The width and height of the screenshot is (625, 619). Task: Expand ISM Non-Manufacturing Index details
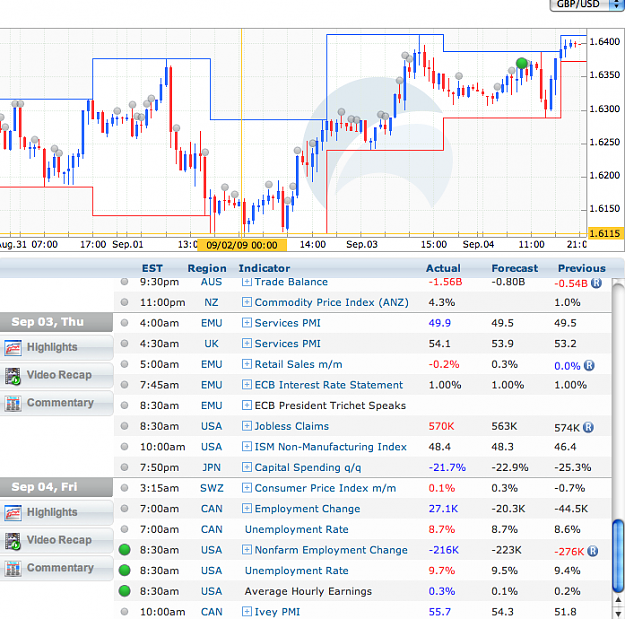click(247, 446)
